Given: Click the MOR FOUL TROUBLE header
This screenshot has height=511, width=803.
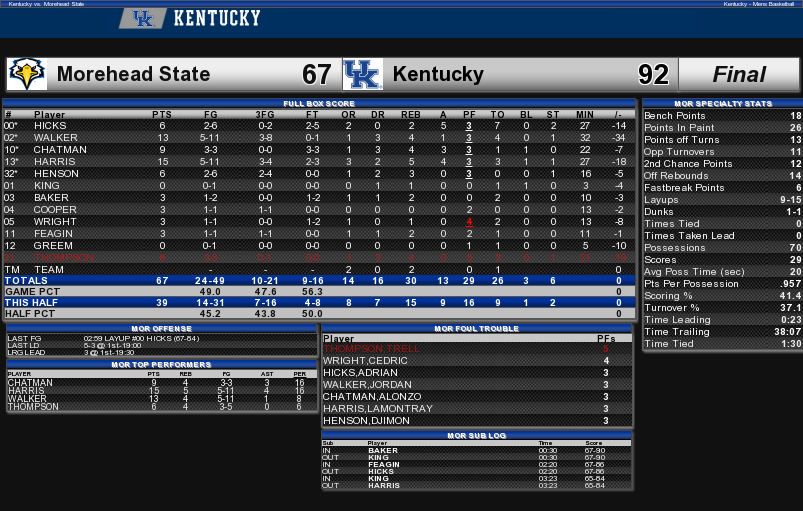Looking at the screenshot, I should 477,329.
